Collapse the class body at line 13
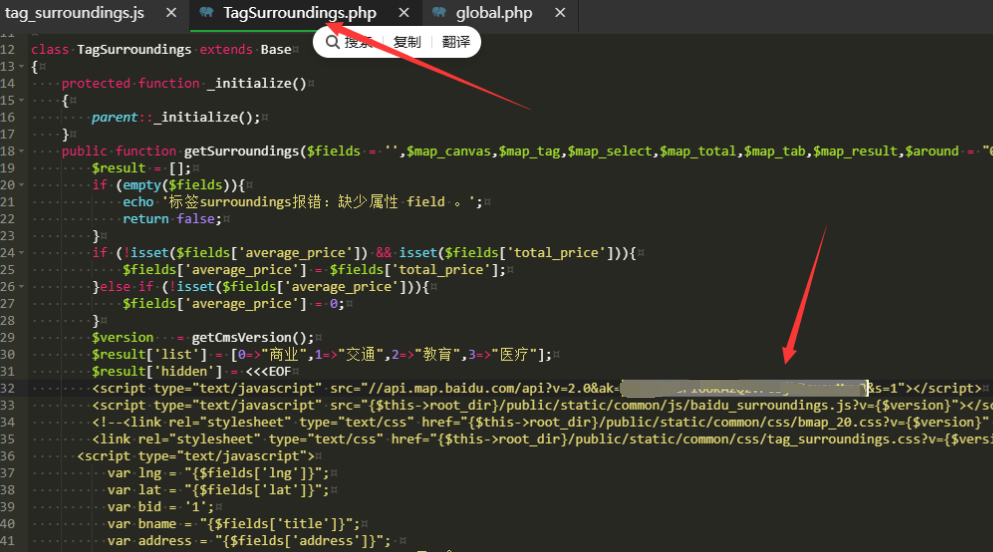 click(23, 66)
